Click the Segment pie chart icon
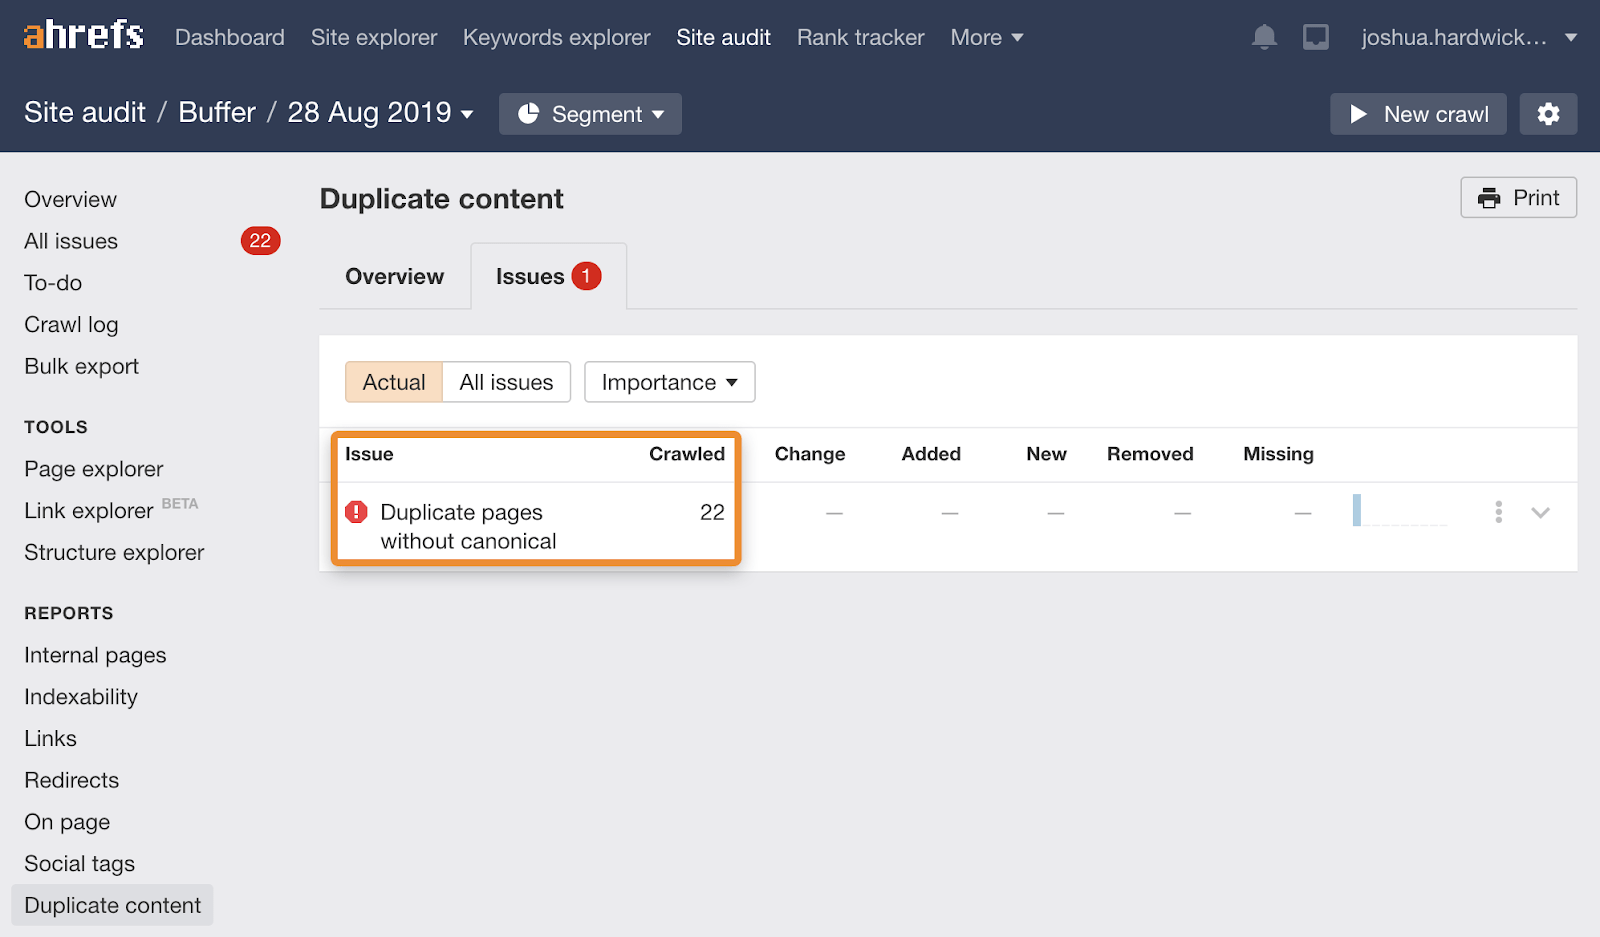 (x=529, y=113)
